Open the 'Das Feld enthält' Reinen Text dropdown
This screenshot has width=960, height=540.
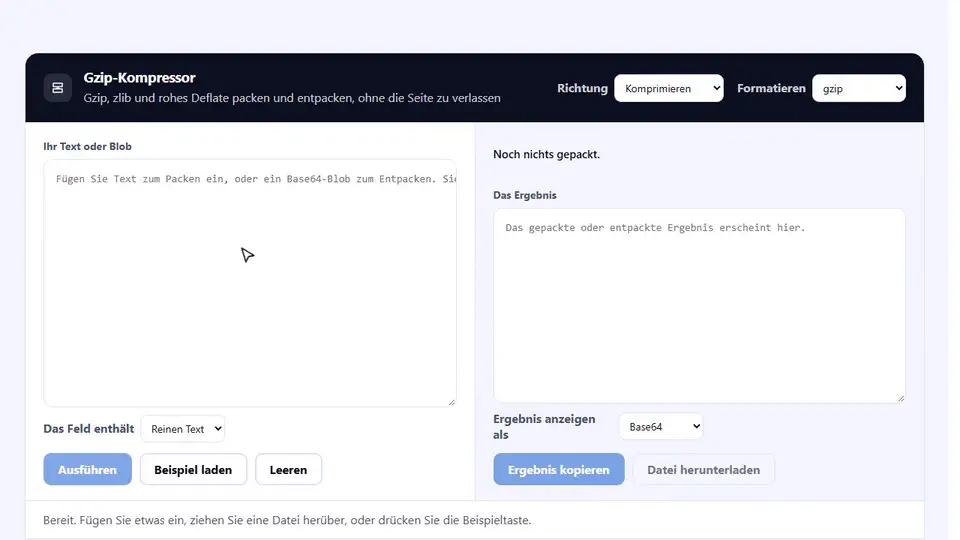[x=182, y=429]
